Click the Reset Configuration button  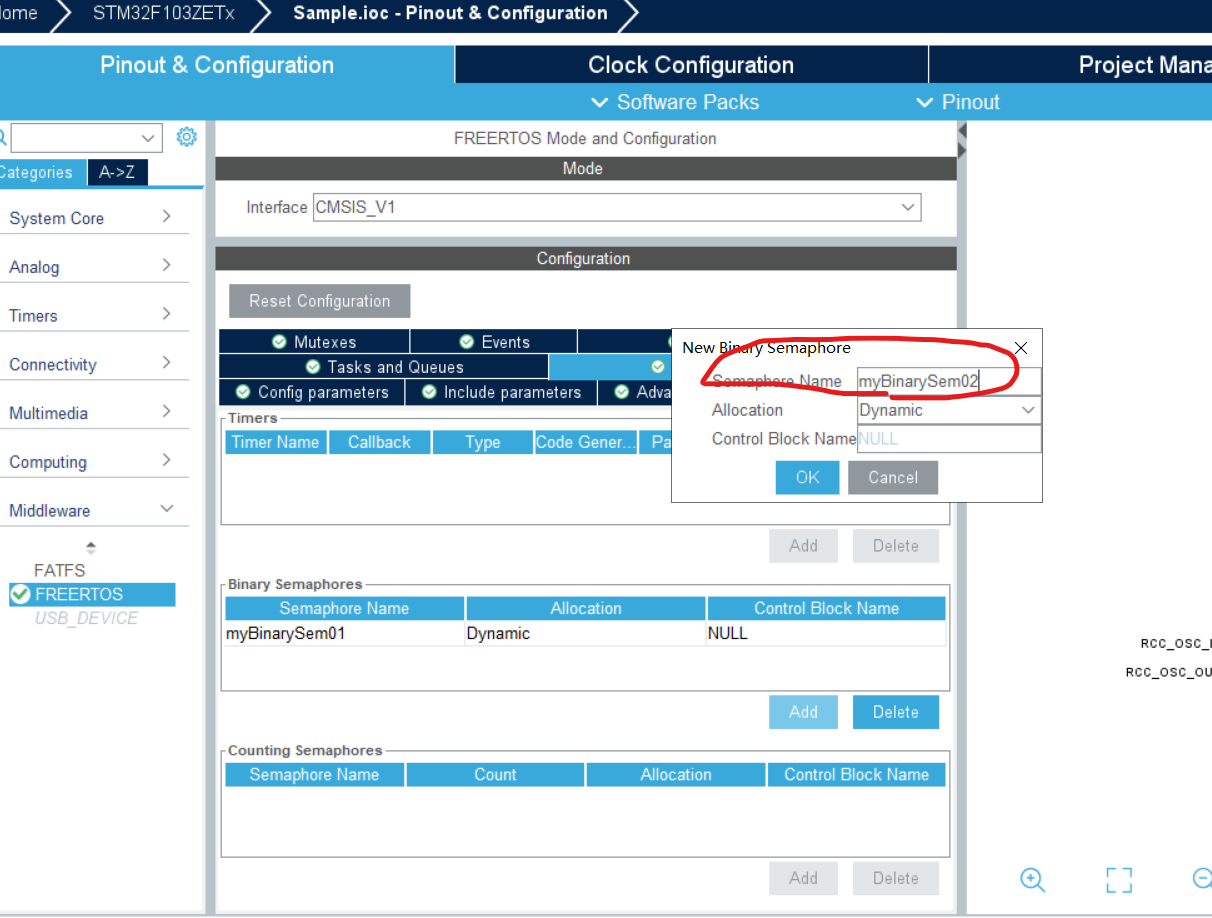[320, 301]
